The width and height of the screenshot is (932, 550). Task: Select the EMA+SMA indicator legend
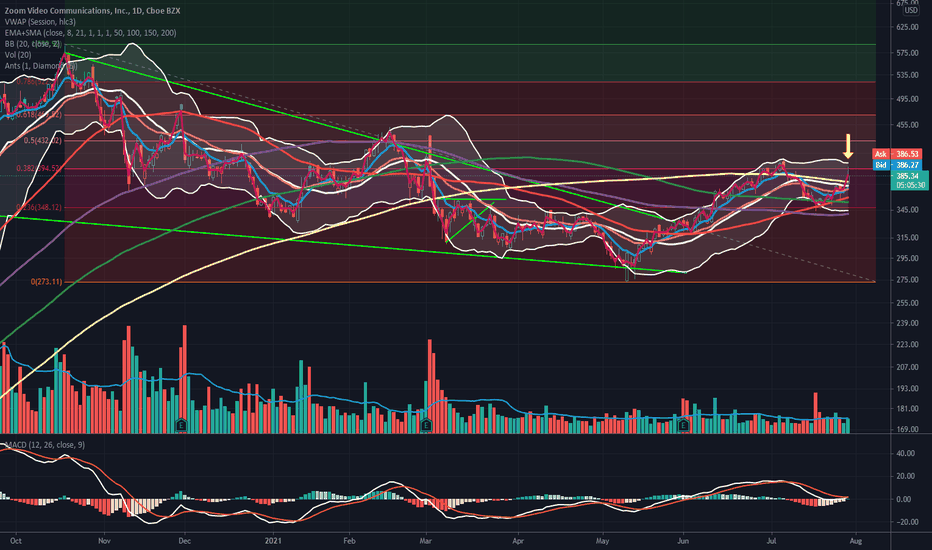[90, 33]
